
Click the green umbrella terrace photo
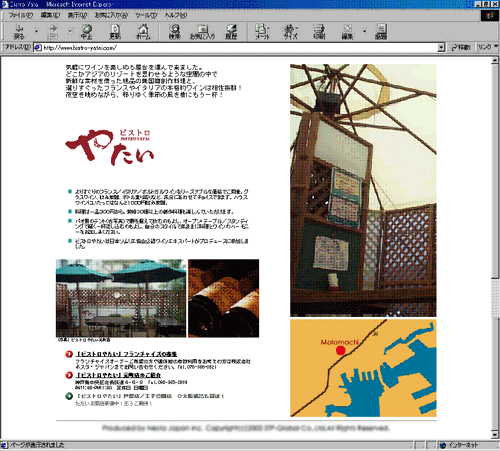coord(121,298)
